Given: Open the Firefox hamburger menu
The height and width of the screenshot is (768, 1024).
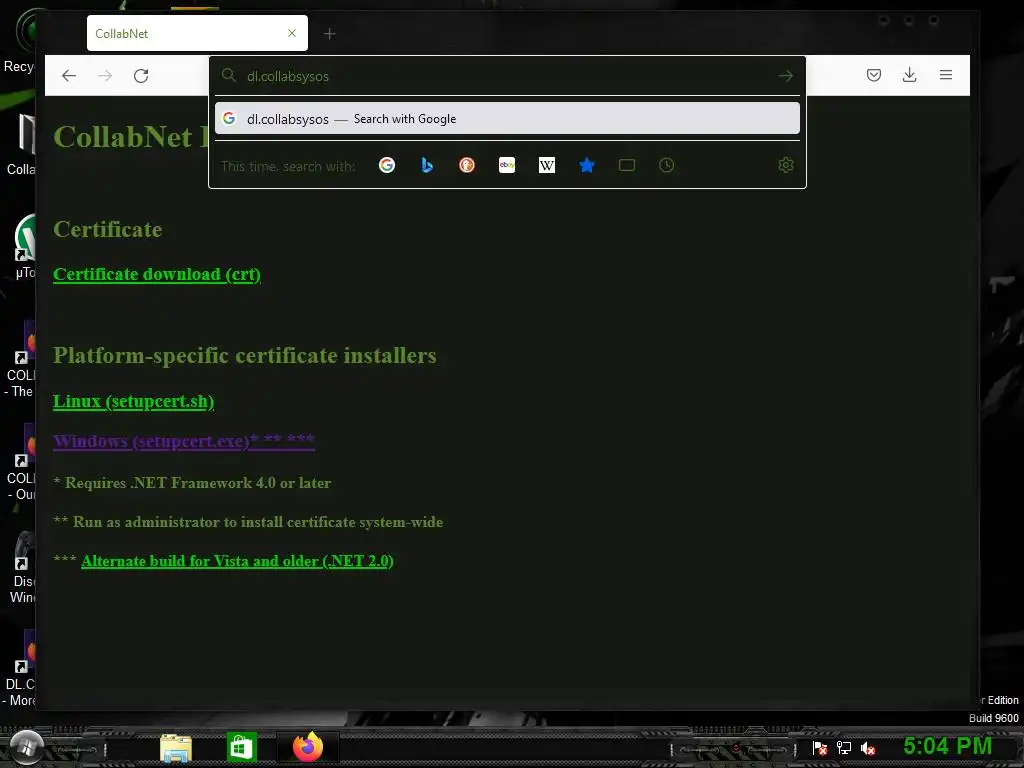Looking at the screenshot, I should [946, 75].
